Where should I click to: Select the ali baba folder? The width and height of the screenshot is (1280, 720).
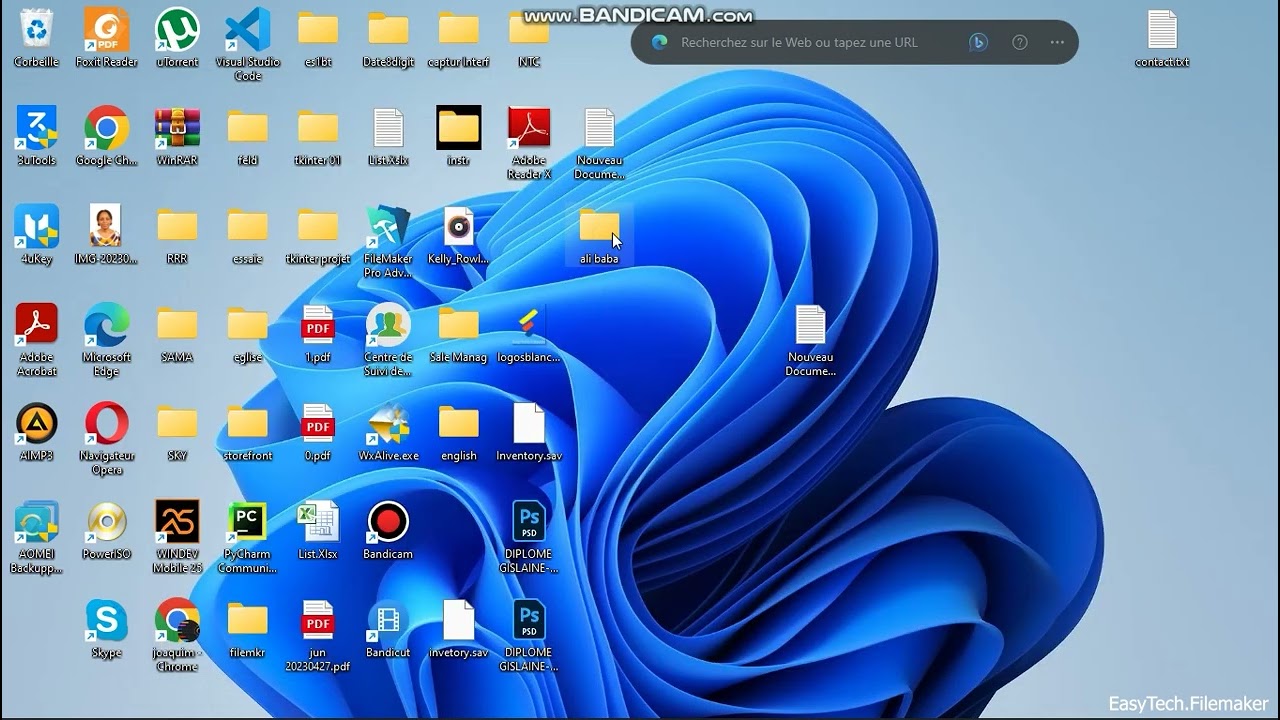[599, 226]
